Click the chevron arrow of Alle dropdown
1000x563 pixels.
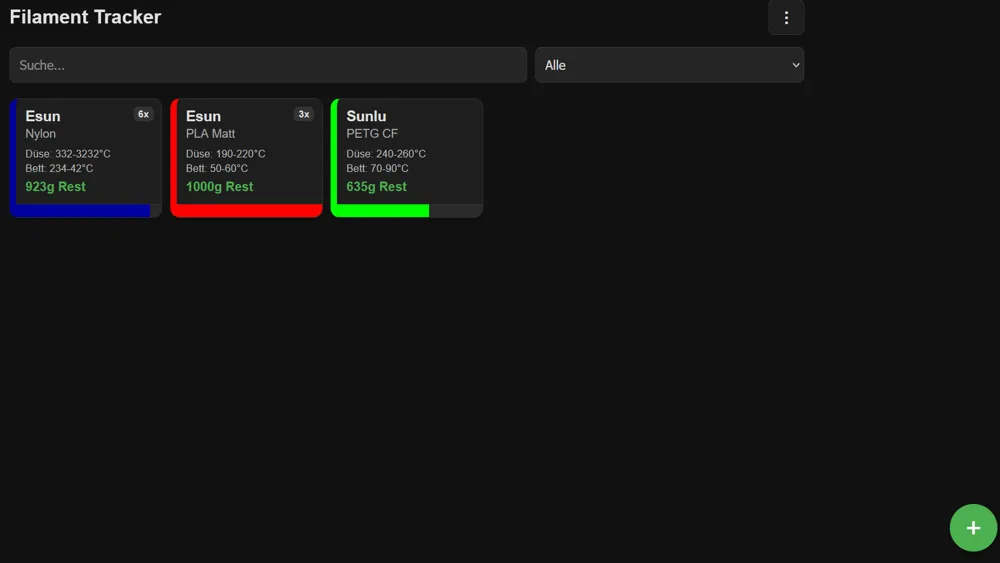click(796, 65)
